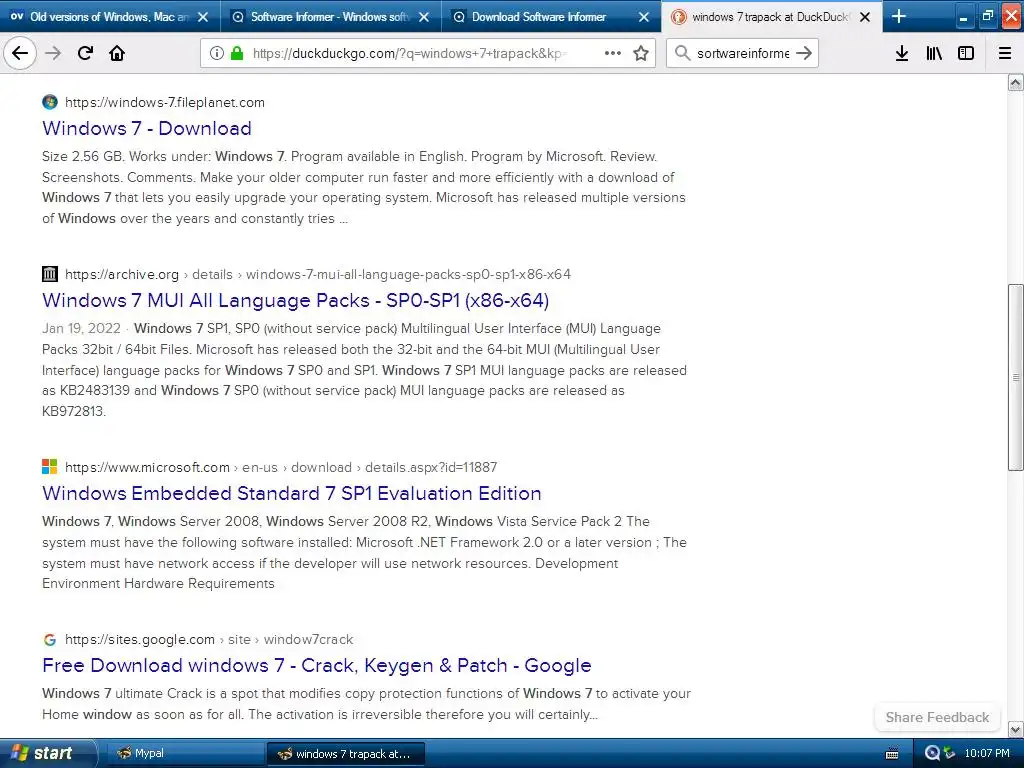
Task: Click the KB972813 text in snippet
Action: point(73,411)
